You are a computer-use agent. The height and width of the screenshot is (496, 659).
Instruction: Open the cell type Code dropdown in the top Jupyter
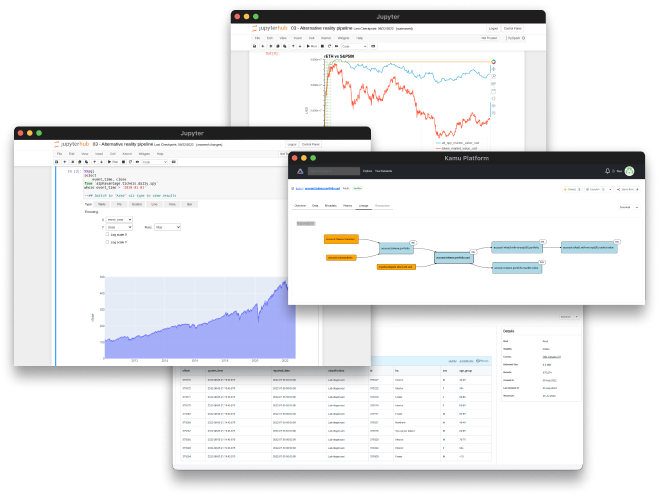pyautogui.click(x=354, y=46)
